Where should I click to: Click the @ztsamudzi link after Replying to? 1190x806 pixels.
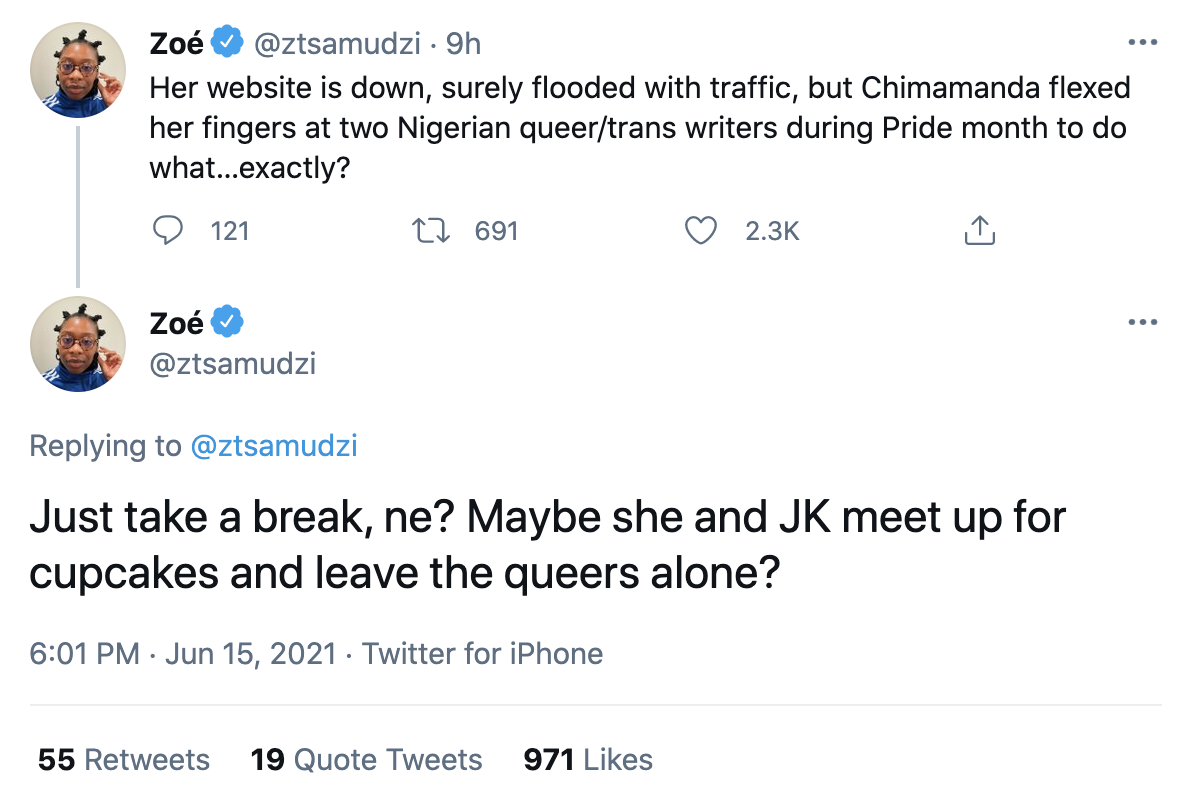click(274, 446)
